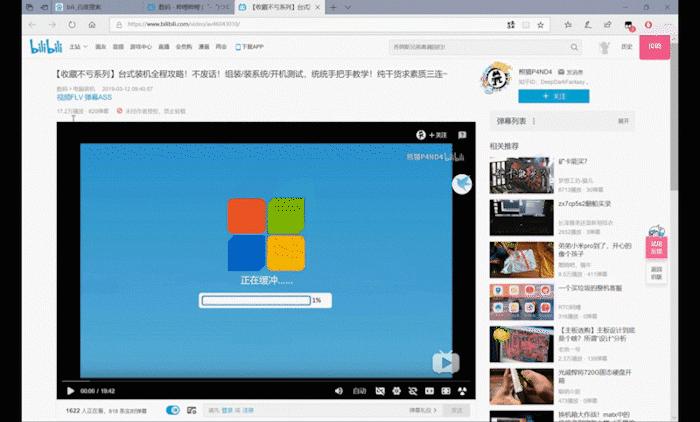Add the page to favorites via the star in the address bar
The width and height of the screenshot is (700, 422).
(541, 25)
